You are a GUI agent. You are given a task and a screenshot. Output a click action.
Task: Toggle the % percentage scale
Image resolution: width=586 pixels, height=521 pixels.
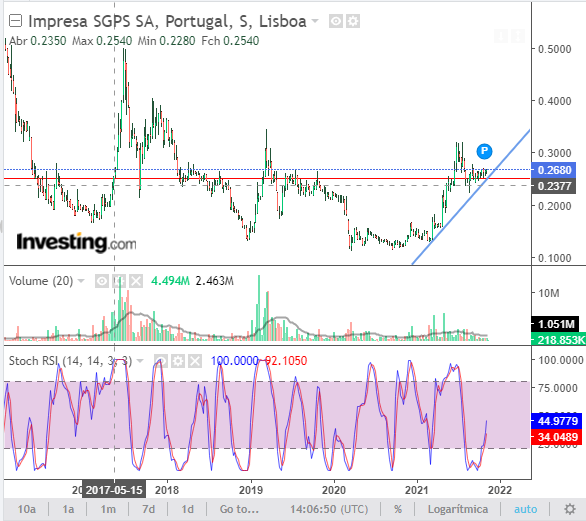398,509
